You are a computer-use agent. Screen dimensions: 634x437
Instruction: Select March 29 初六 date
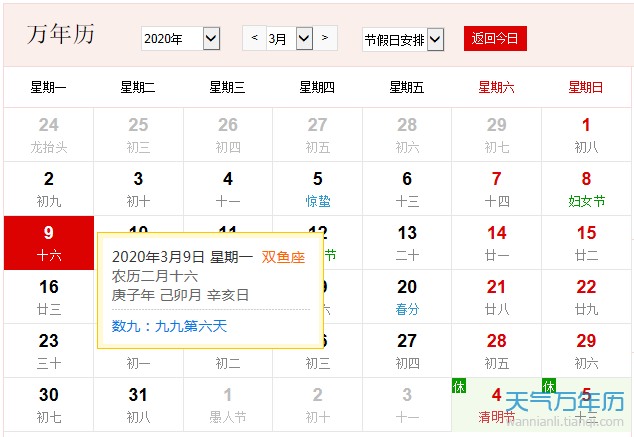[x=586, y=351]
